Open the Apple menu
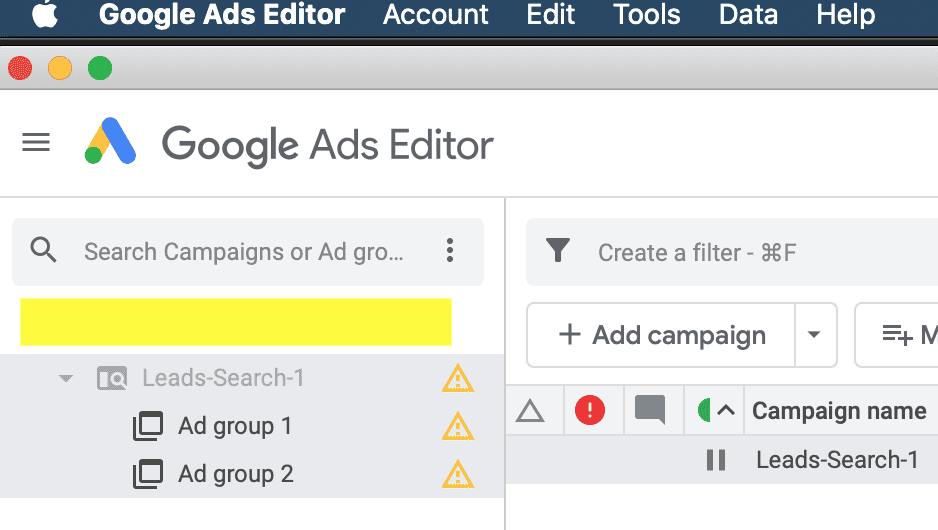Image resolution: width=938 pixels, height=530 pixels. coord(45,14)
